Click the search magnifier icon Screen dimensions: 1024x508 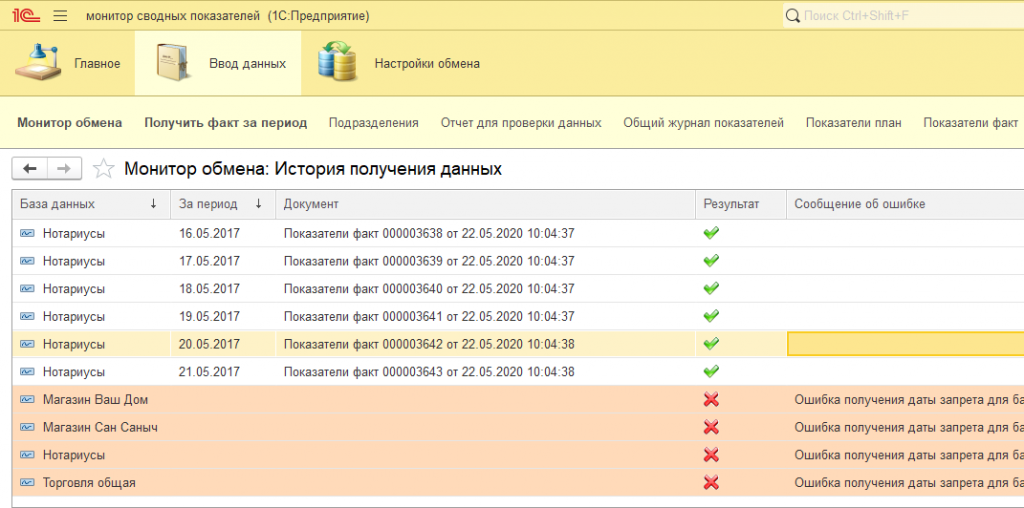click(x=793, y=15)
